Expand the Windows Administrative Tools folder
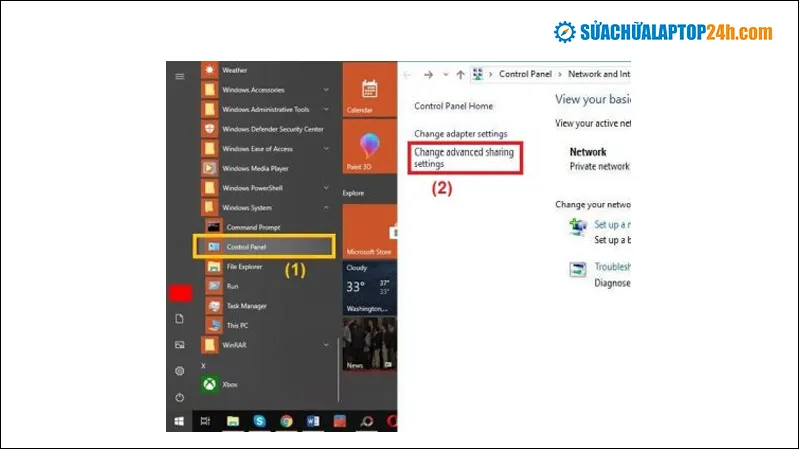Screen dimensions: 800x450 point(326,109)
